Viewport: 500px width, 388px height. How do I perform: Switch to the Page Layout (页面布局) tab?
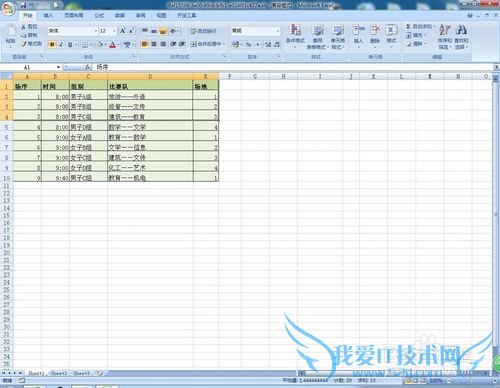(x=74, y=15)
